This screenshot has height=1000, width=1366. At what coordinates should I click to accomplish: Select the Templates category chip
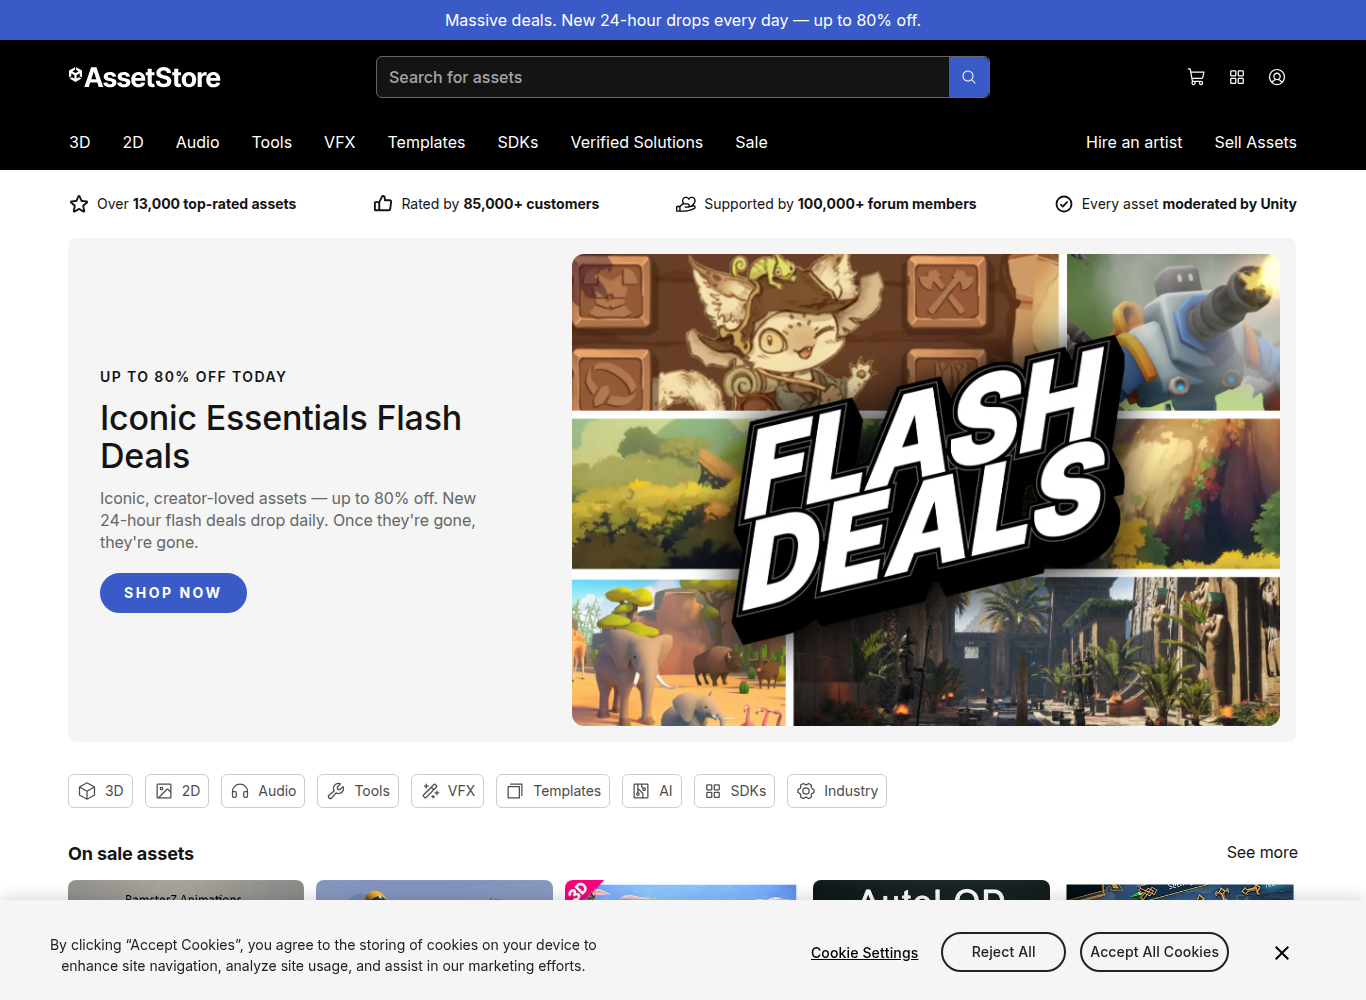(x=553, y=791)
